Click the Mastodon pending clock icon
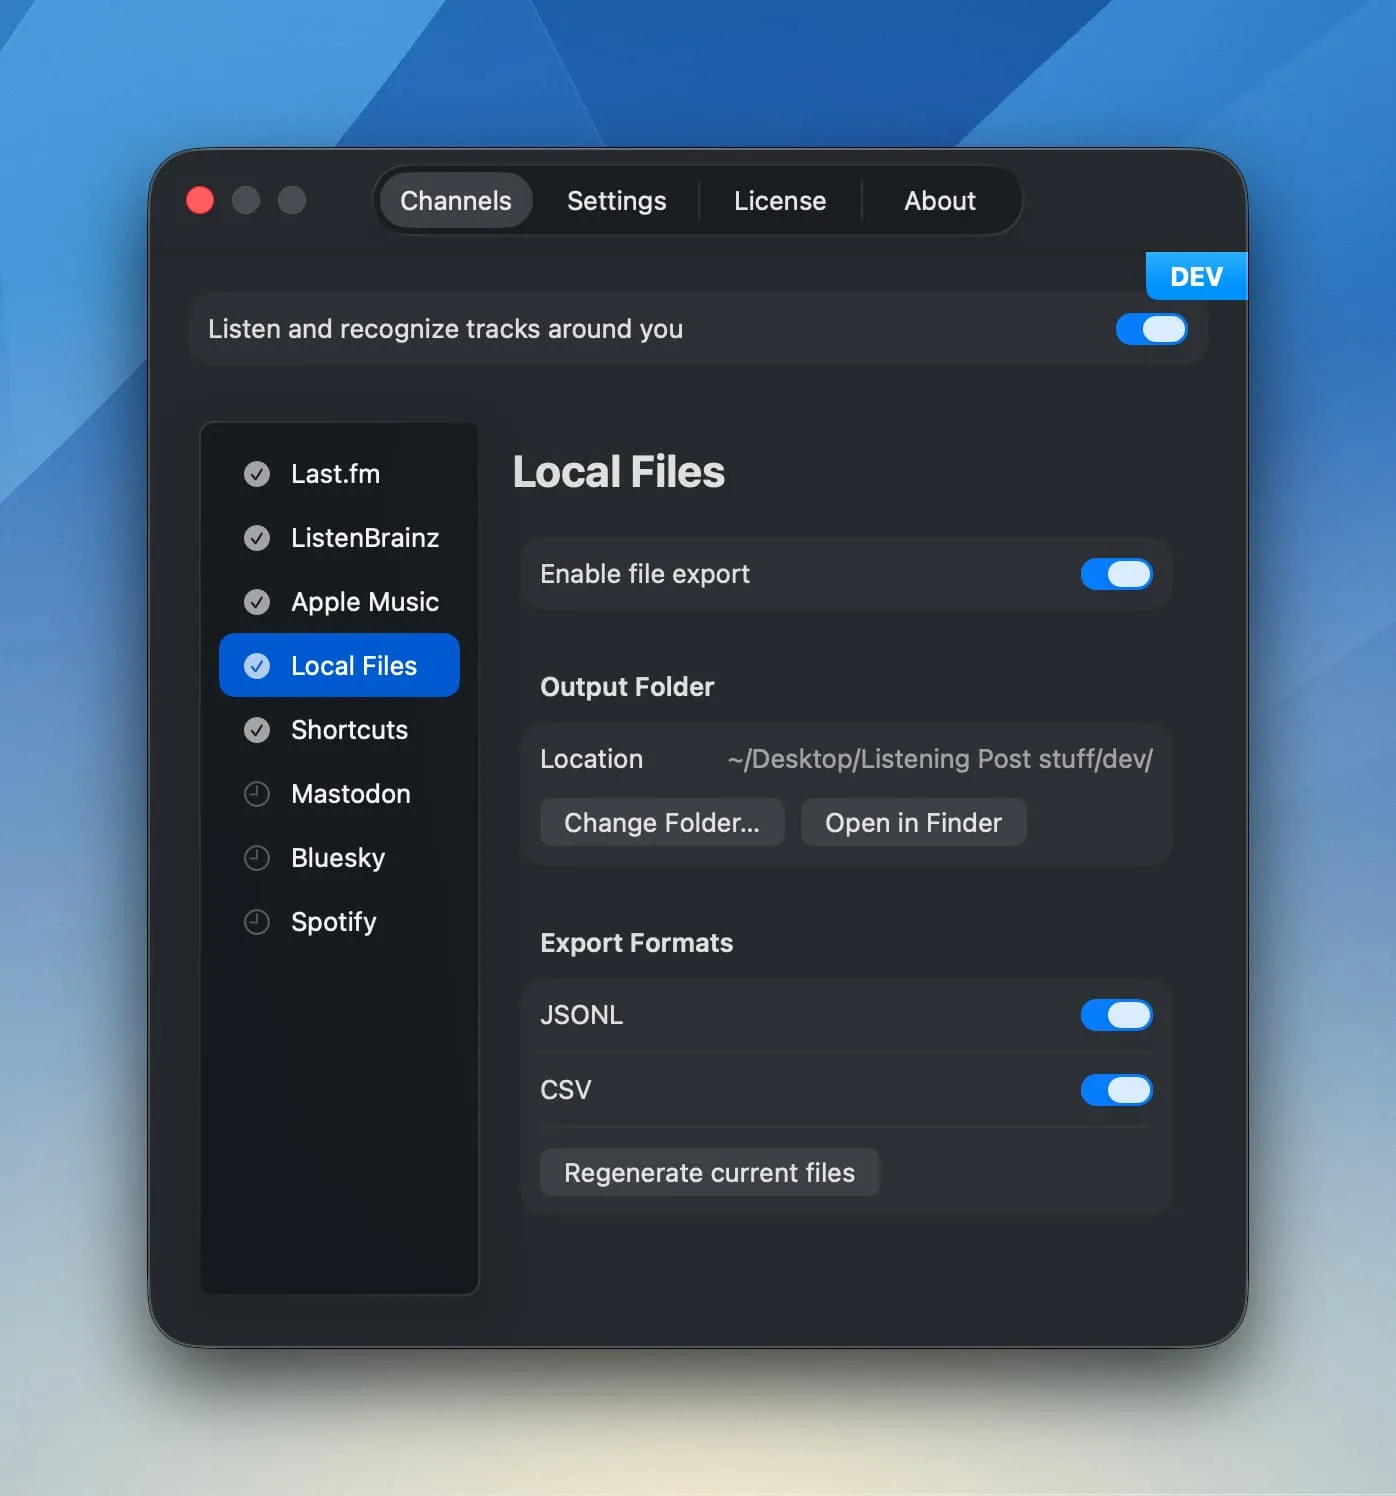1396x1496 pixels. click(257, 794)
